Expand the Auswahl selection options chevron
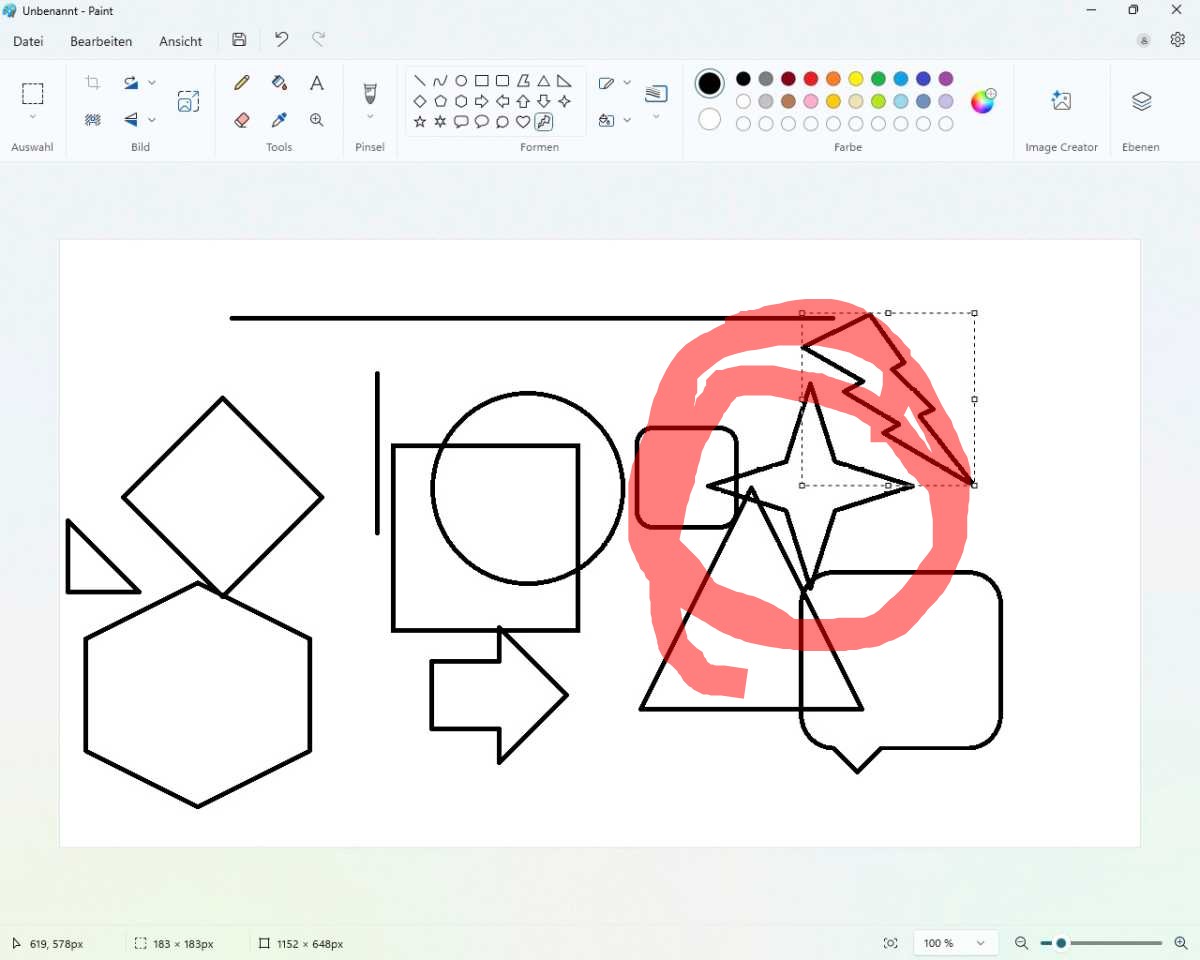 tap(33, 118)
